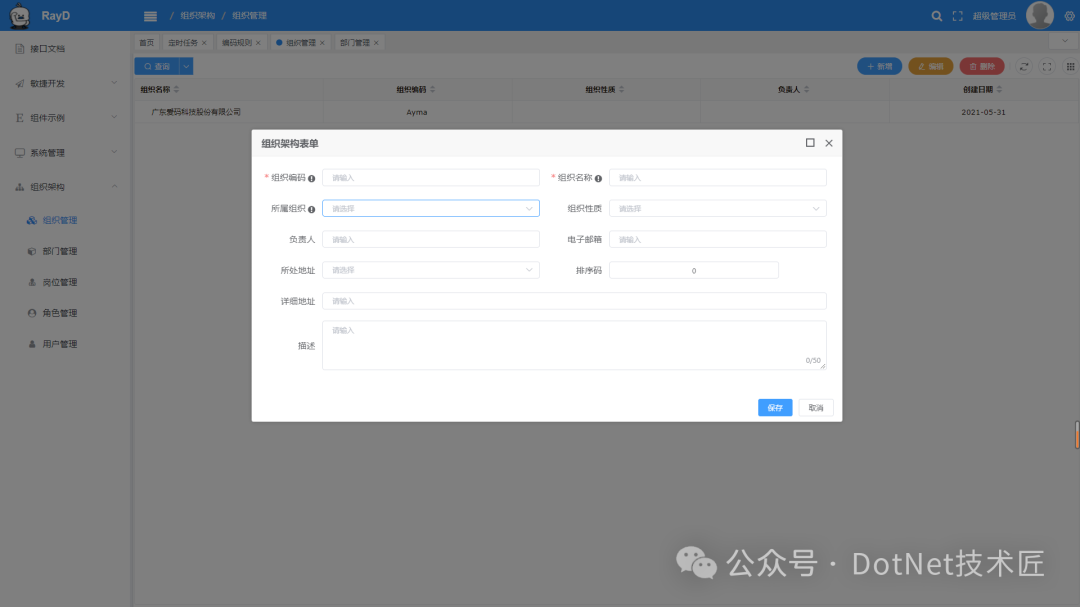Click the info icon next to 组织名称 label
The width and height of the screenshot is (1080, 607).
(598, 178)
